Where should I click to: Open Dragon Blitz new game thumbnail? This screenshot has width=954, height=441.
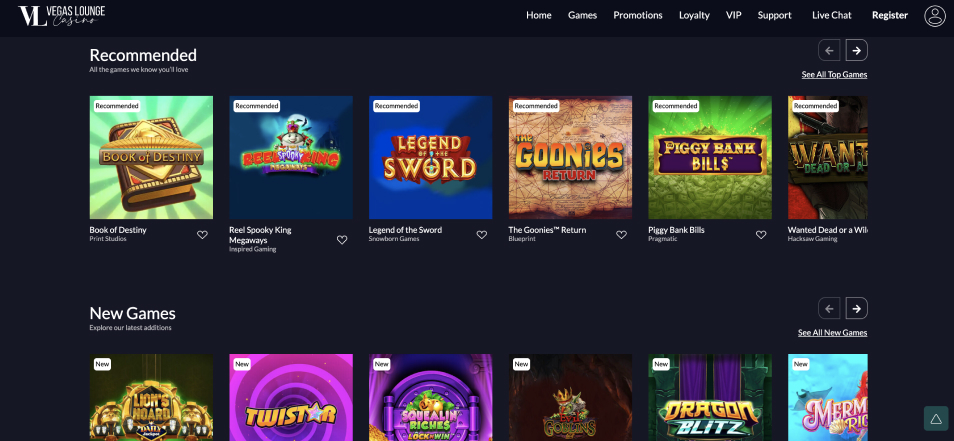click(x=710, y=397)
